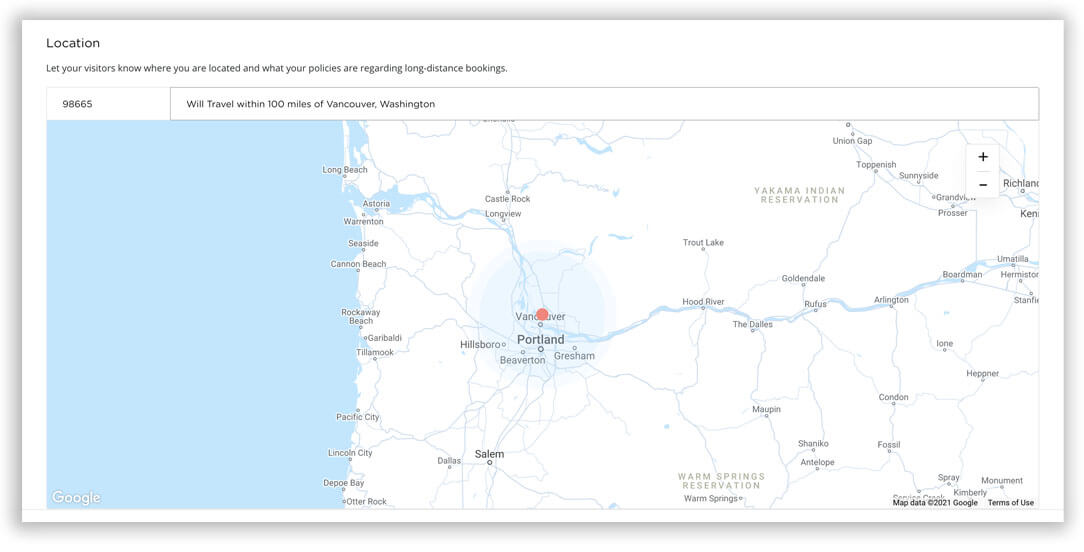Click the Pacific City label

click(x=357, y=417)
